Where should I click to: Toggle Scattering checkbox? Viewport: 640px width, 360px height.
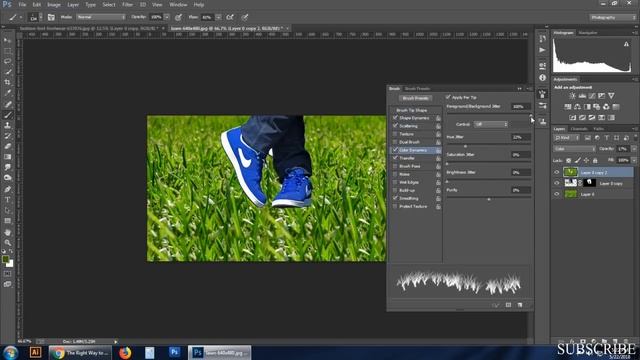pyautogui.click(x=395, y=126)
